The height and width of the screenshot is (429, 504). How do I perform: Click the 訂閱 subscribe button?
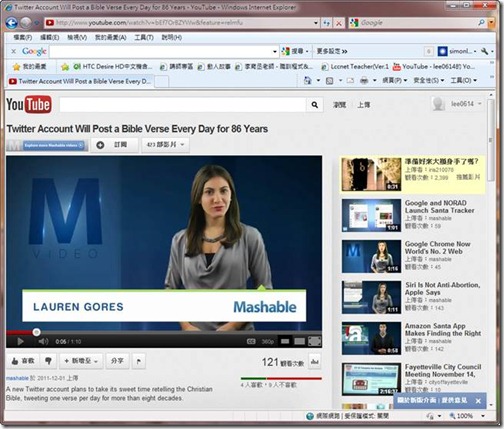click(x=115, y=145)
